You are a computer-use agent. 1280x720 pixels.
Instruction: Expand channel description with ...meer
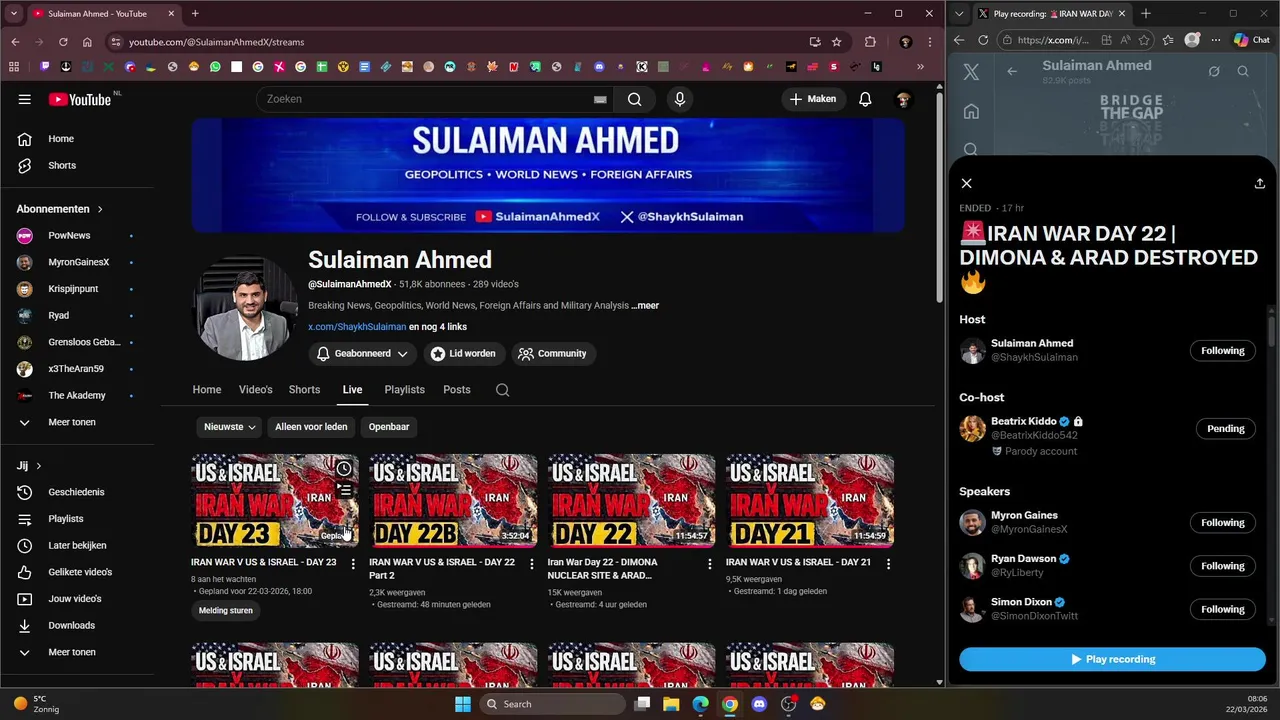(x=645, y=306)
